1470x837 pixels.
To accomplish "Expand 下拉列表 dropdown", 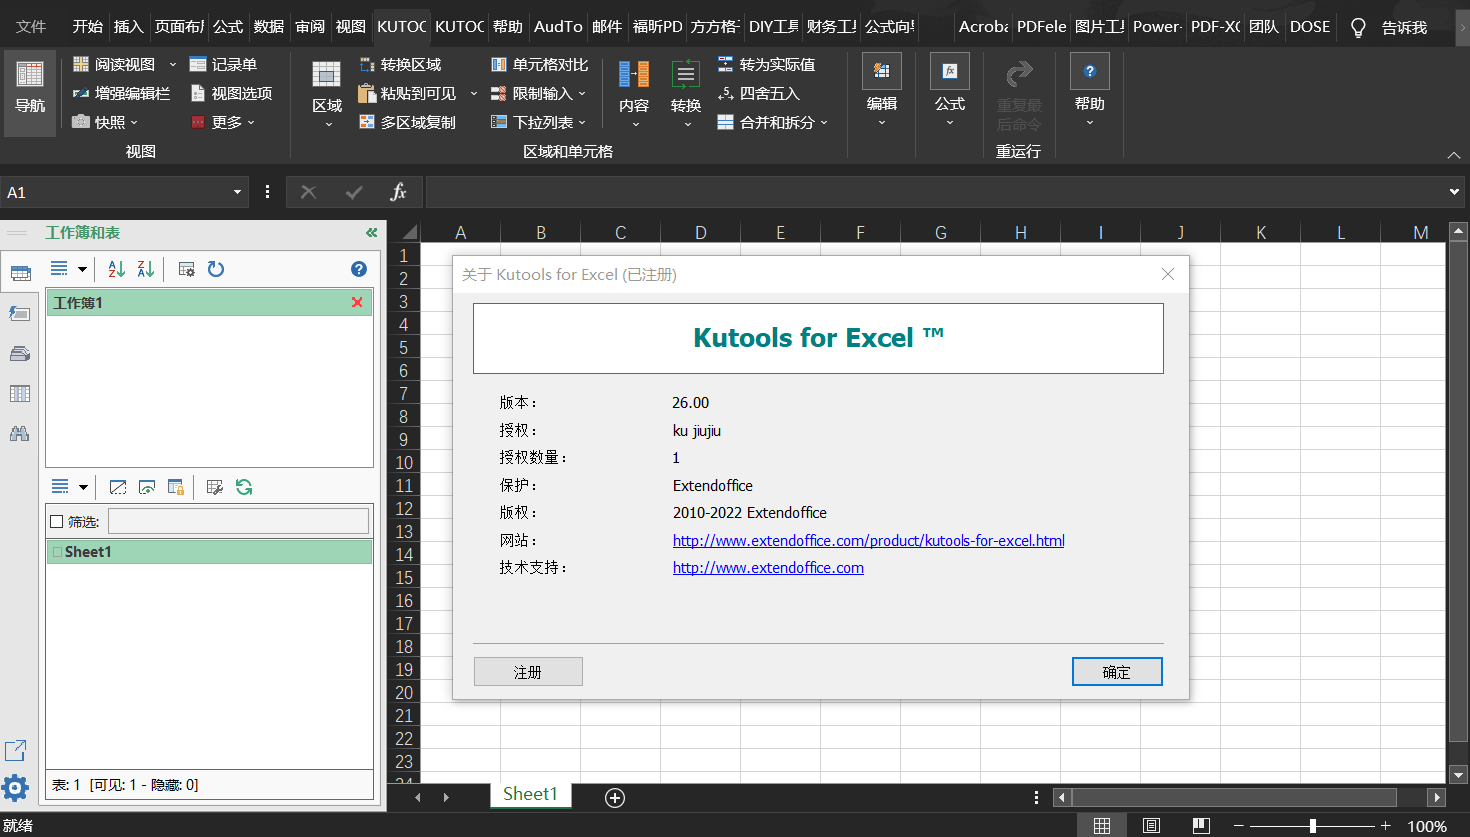I will click(582, 122).
